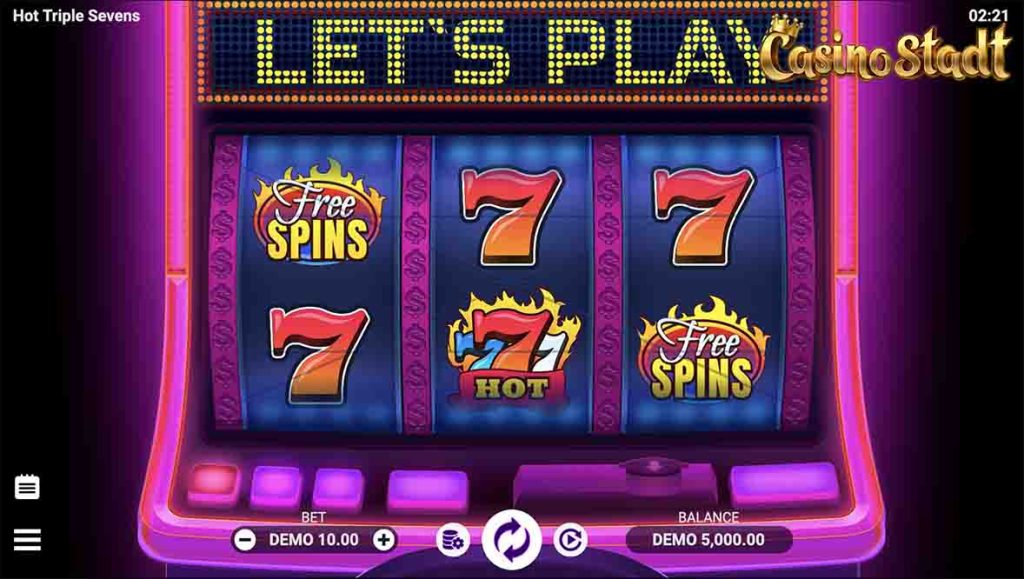This screenshot has width=1024, height=579.
Task: Click the red 7 atop the middle reel
Action: tap(511, 215)
